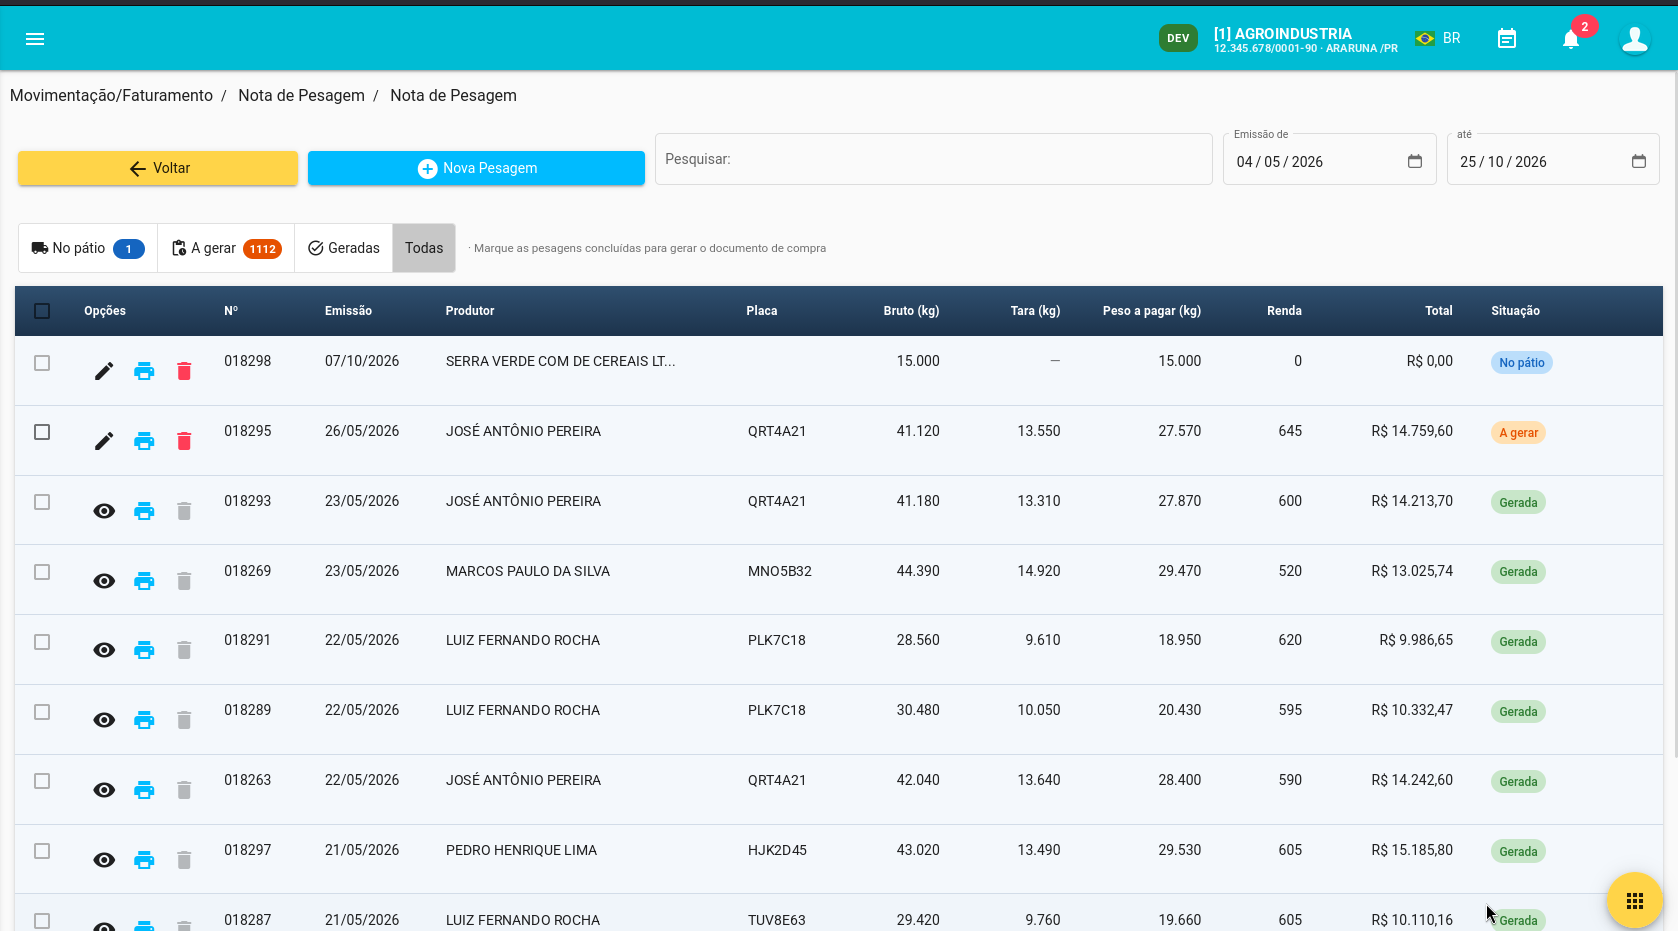This screenshot has width=1678, height=931.
Task: Print weighing note 018295
Action: point(144,441)
